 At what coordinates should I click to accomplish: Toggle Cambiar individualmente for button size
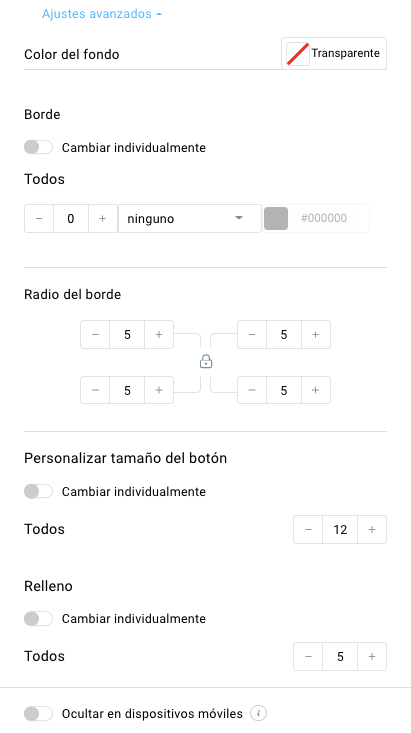click(x=38, y=491)
